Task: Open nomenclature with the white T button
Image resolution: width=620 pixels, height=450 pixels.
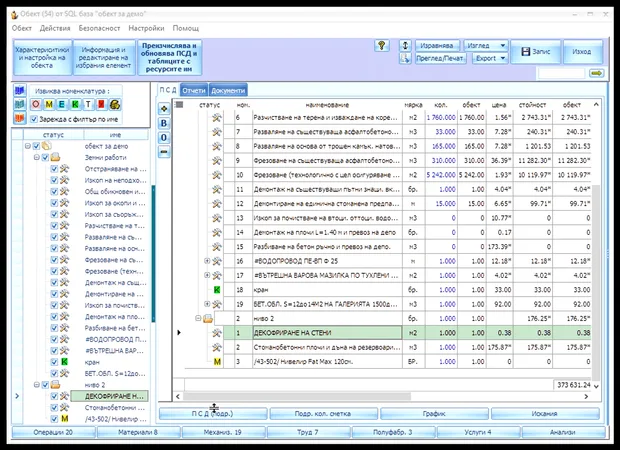Action: [88, 104]
